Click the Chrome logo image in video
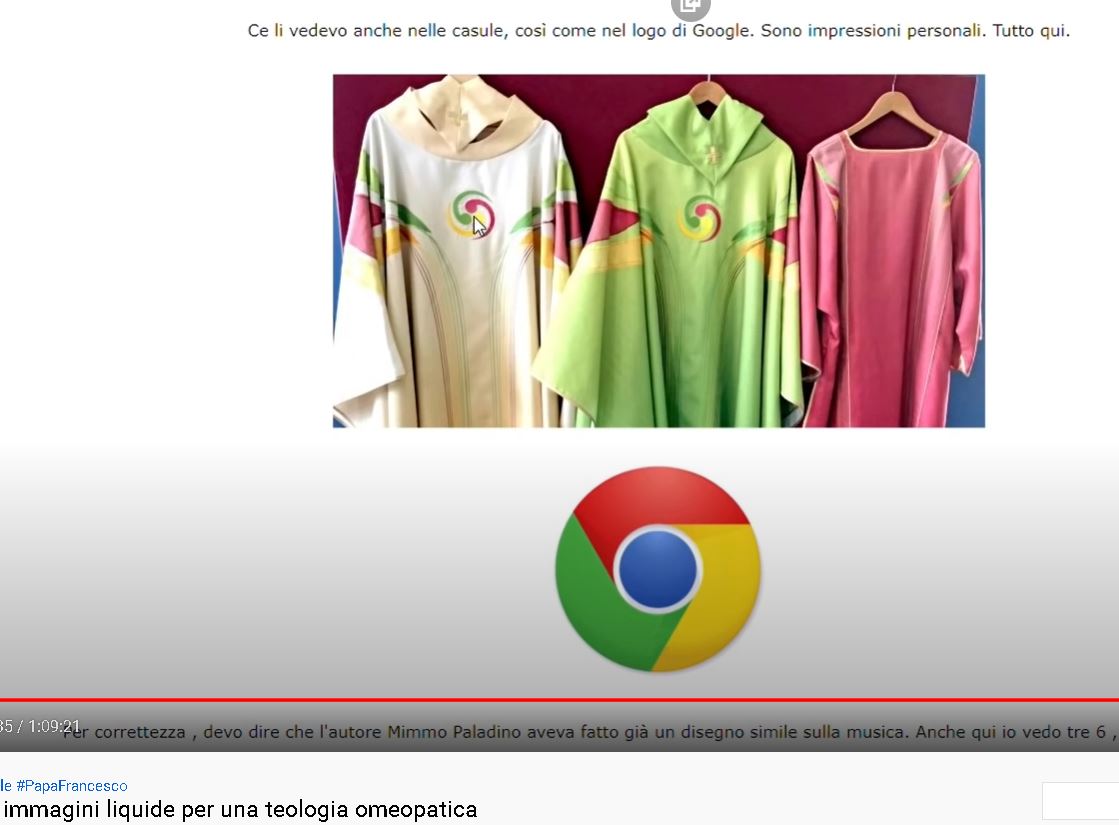The width and height of the screenshot is (1119, 825). pyautogui.click(x=657, y=569)
